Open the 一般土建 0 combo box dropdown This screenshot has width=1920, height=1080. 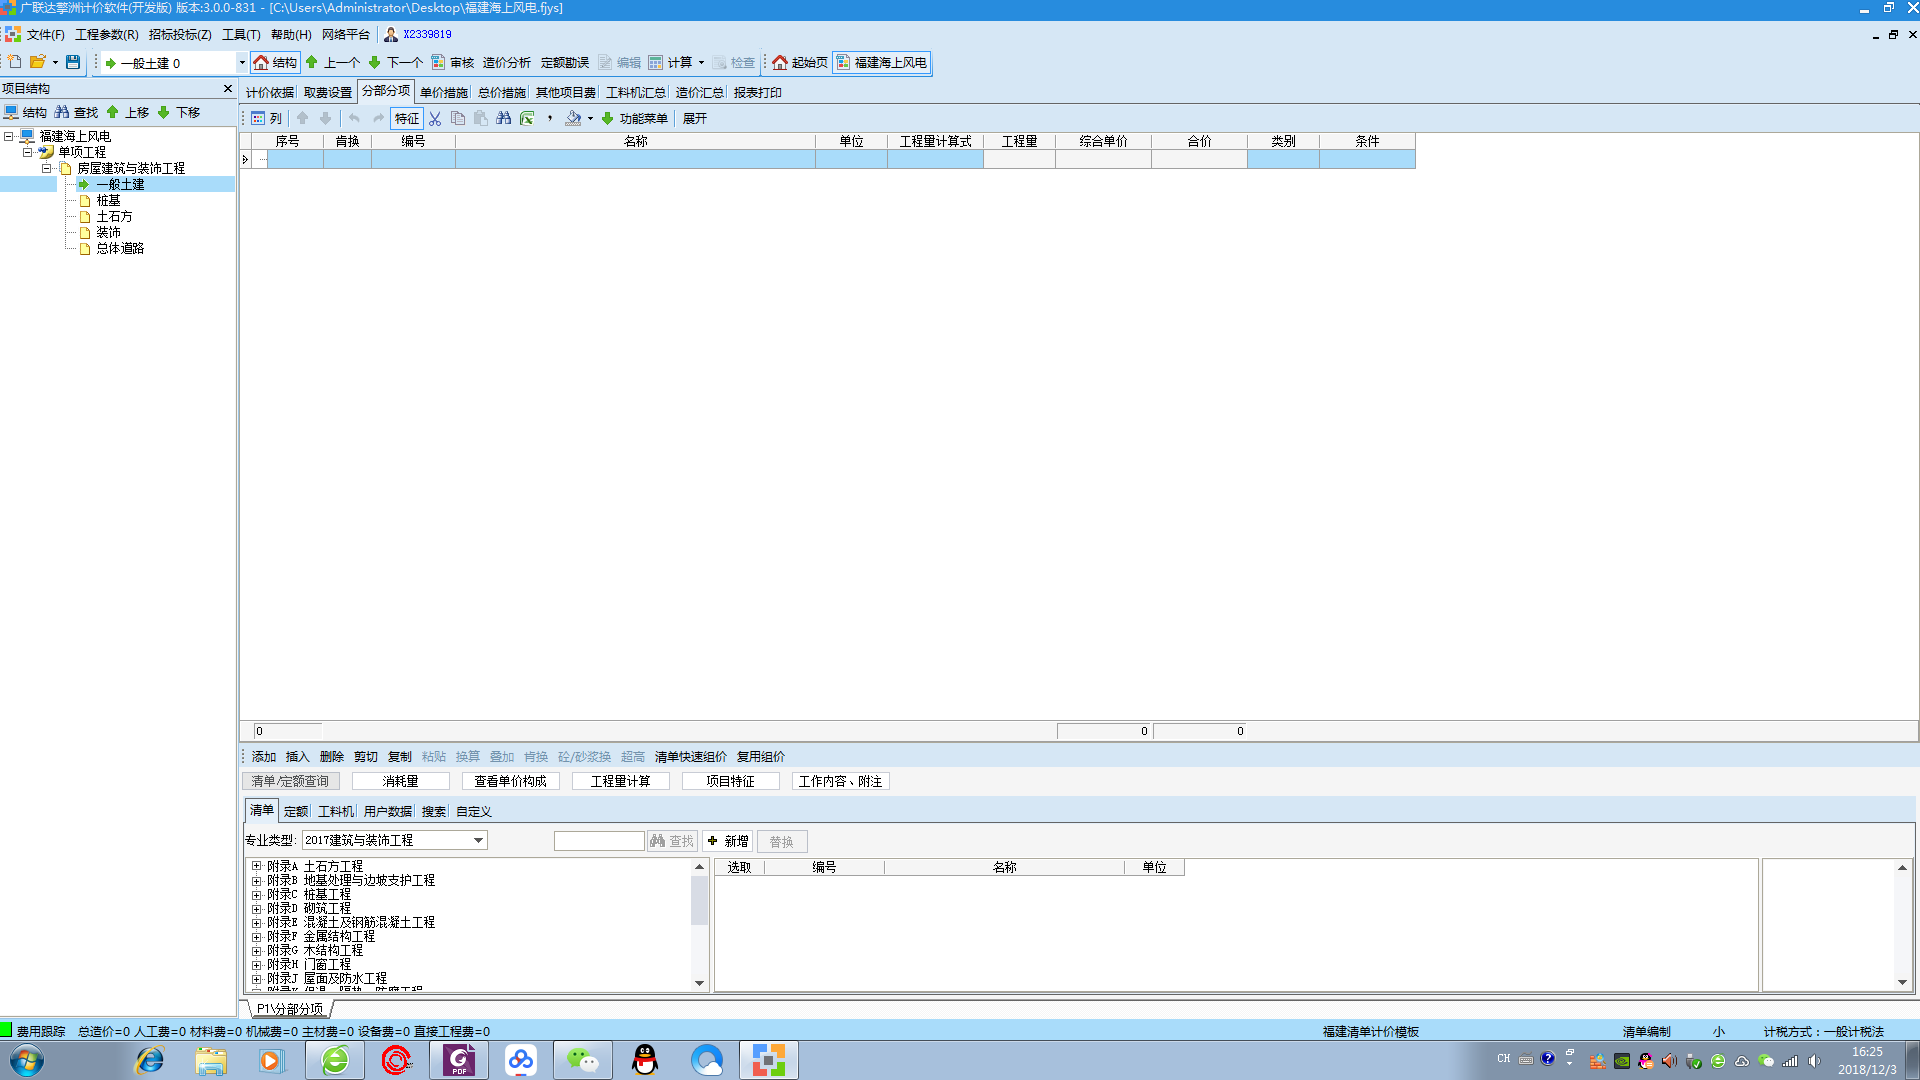(x=241, y=62)
